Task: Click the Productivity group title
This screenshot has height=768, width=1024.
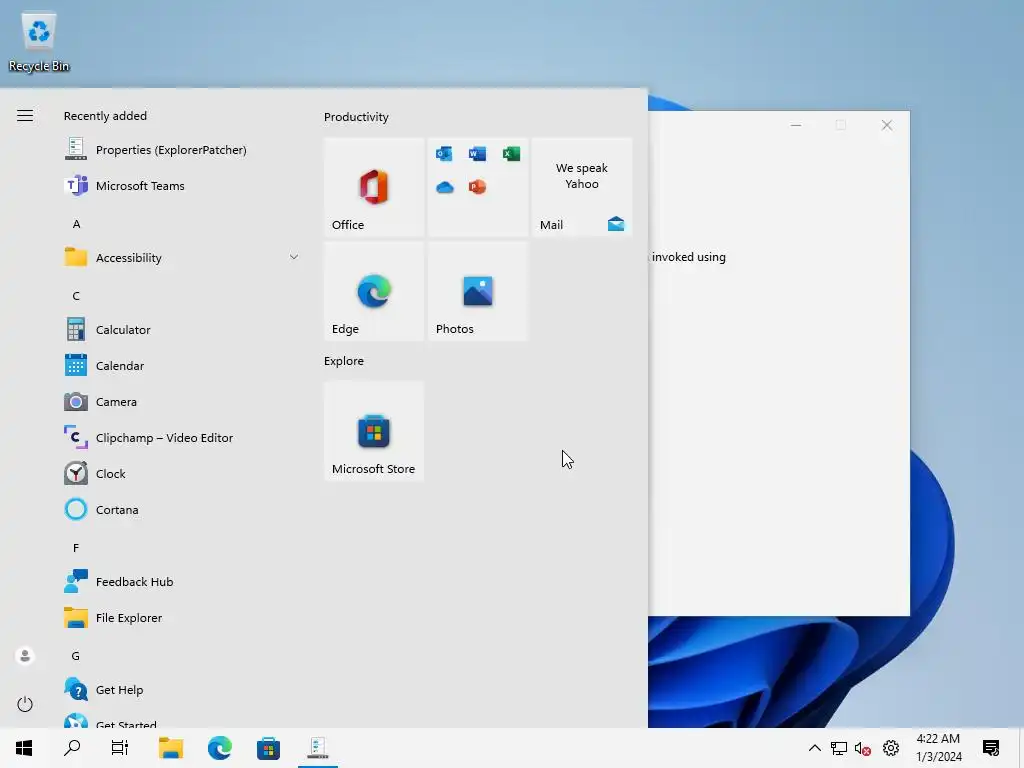Action: 356,117
